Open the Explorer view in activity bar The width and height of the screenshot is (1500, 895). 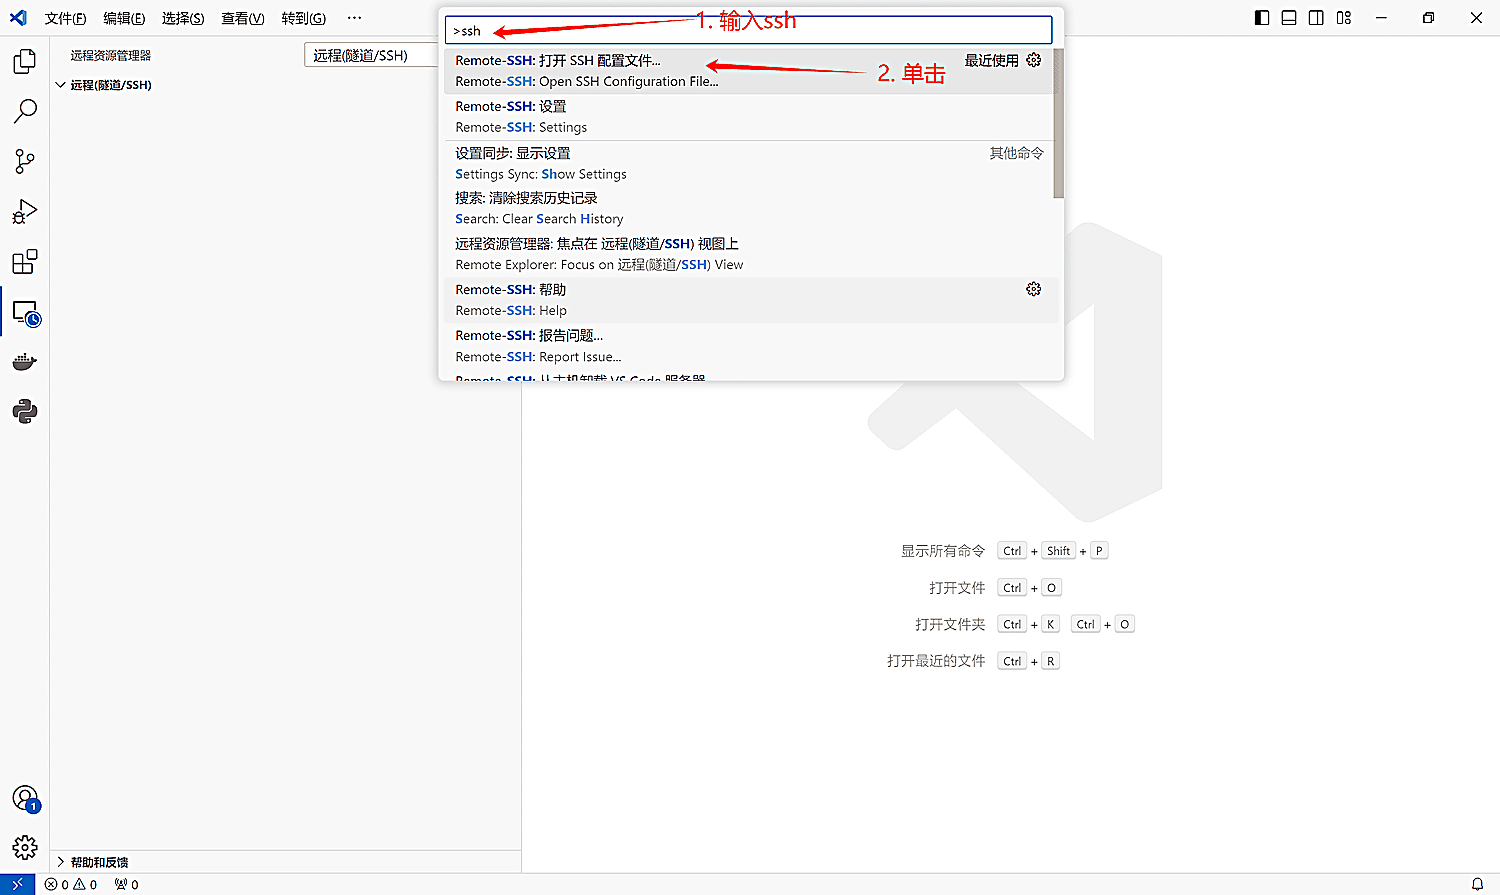pos(25,62)
